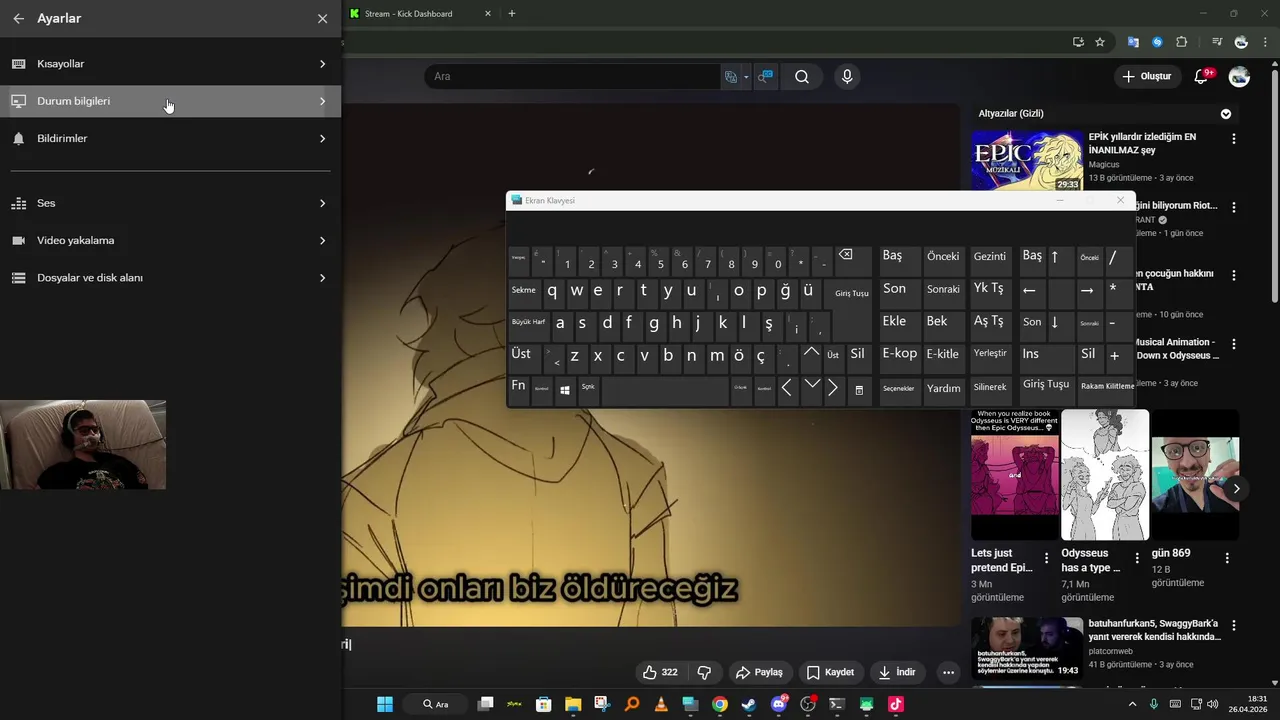Open YouTube notifications bell
This screenshot has width=1280, height=720.
(x=1203, y=77)
